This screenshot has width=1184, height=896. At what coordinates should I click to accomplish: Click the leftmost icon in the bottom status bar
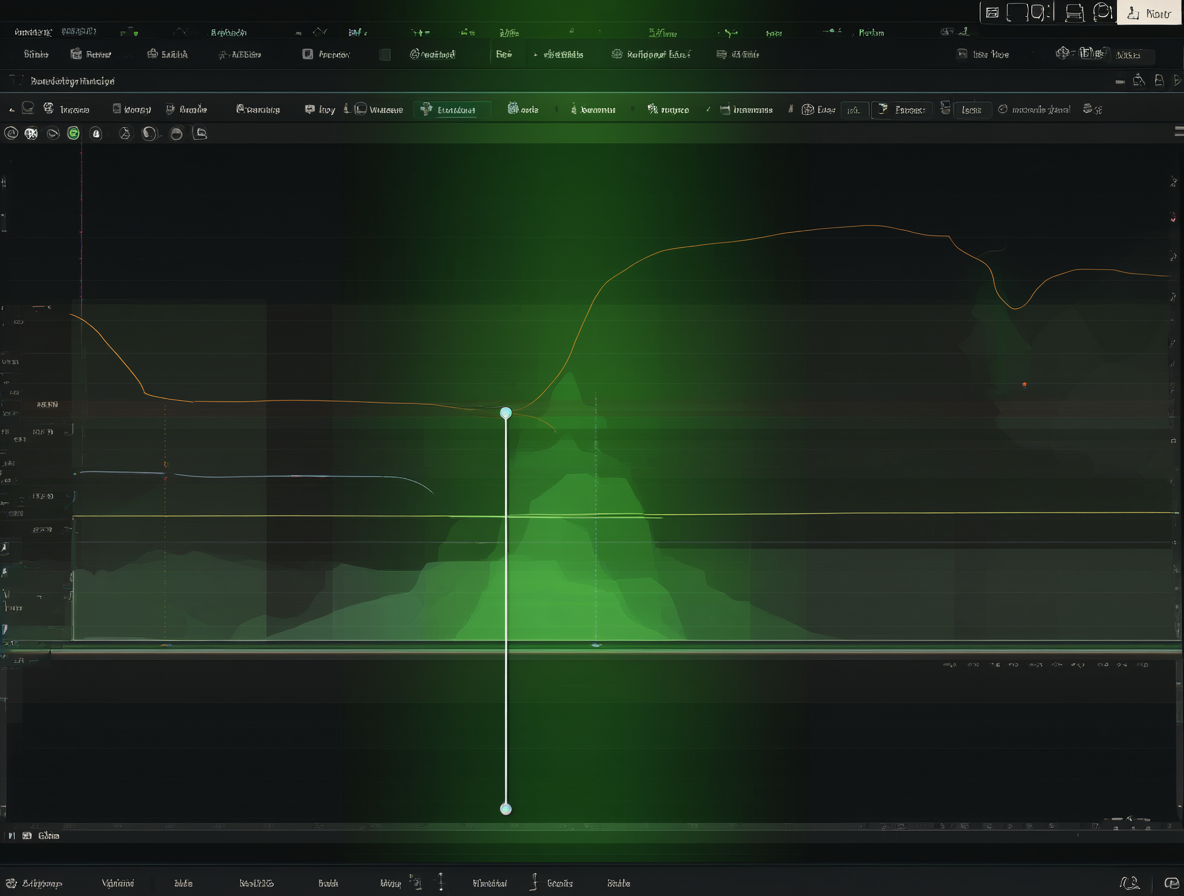coord(11,883)
